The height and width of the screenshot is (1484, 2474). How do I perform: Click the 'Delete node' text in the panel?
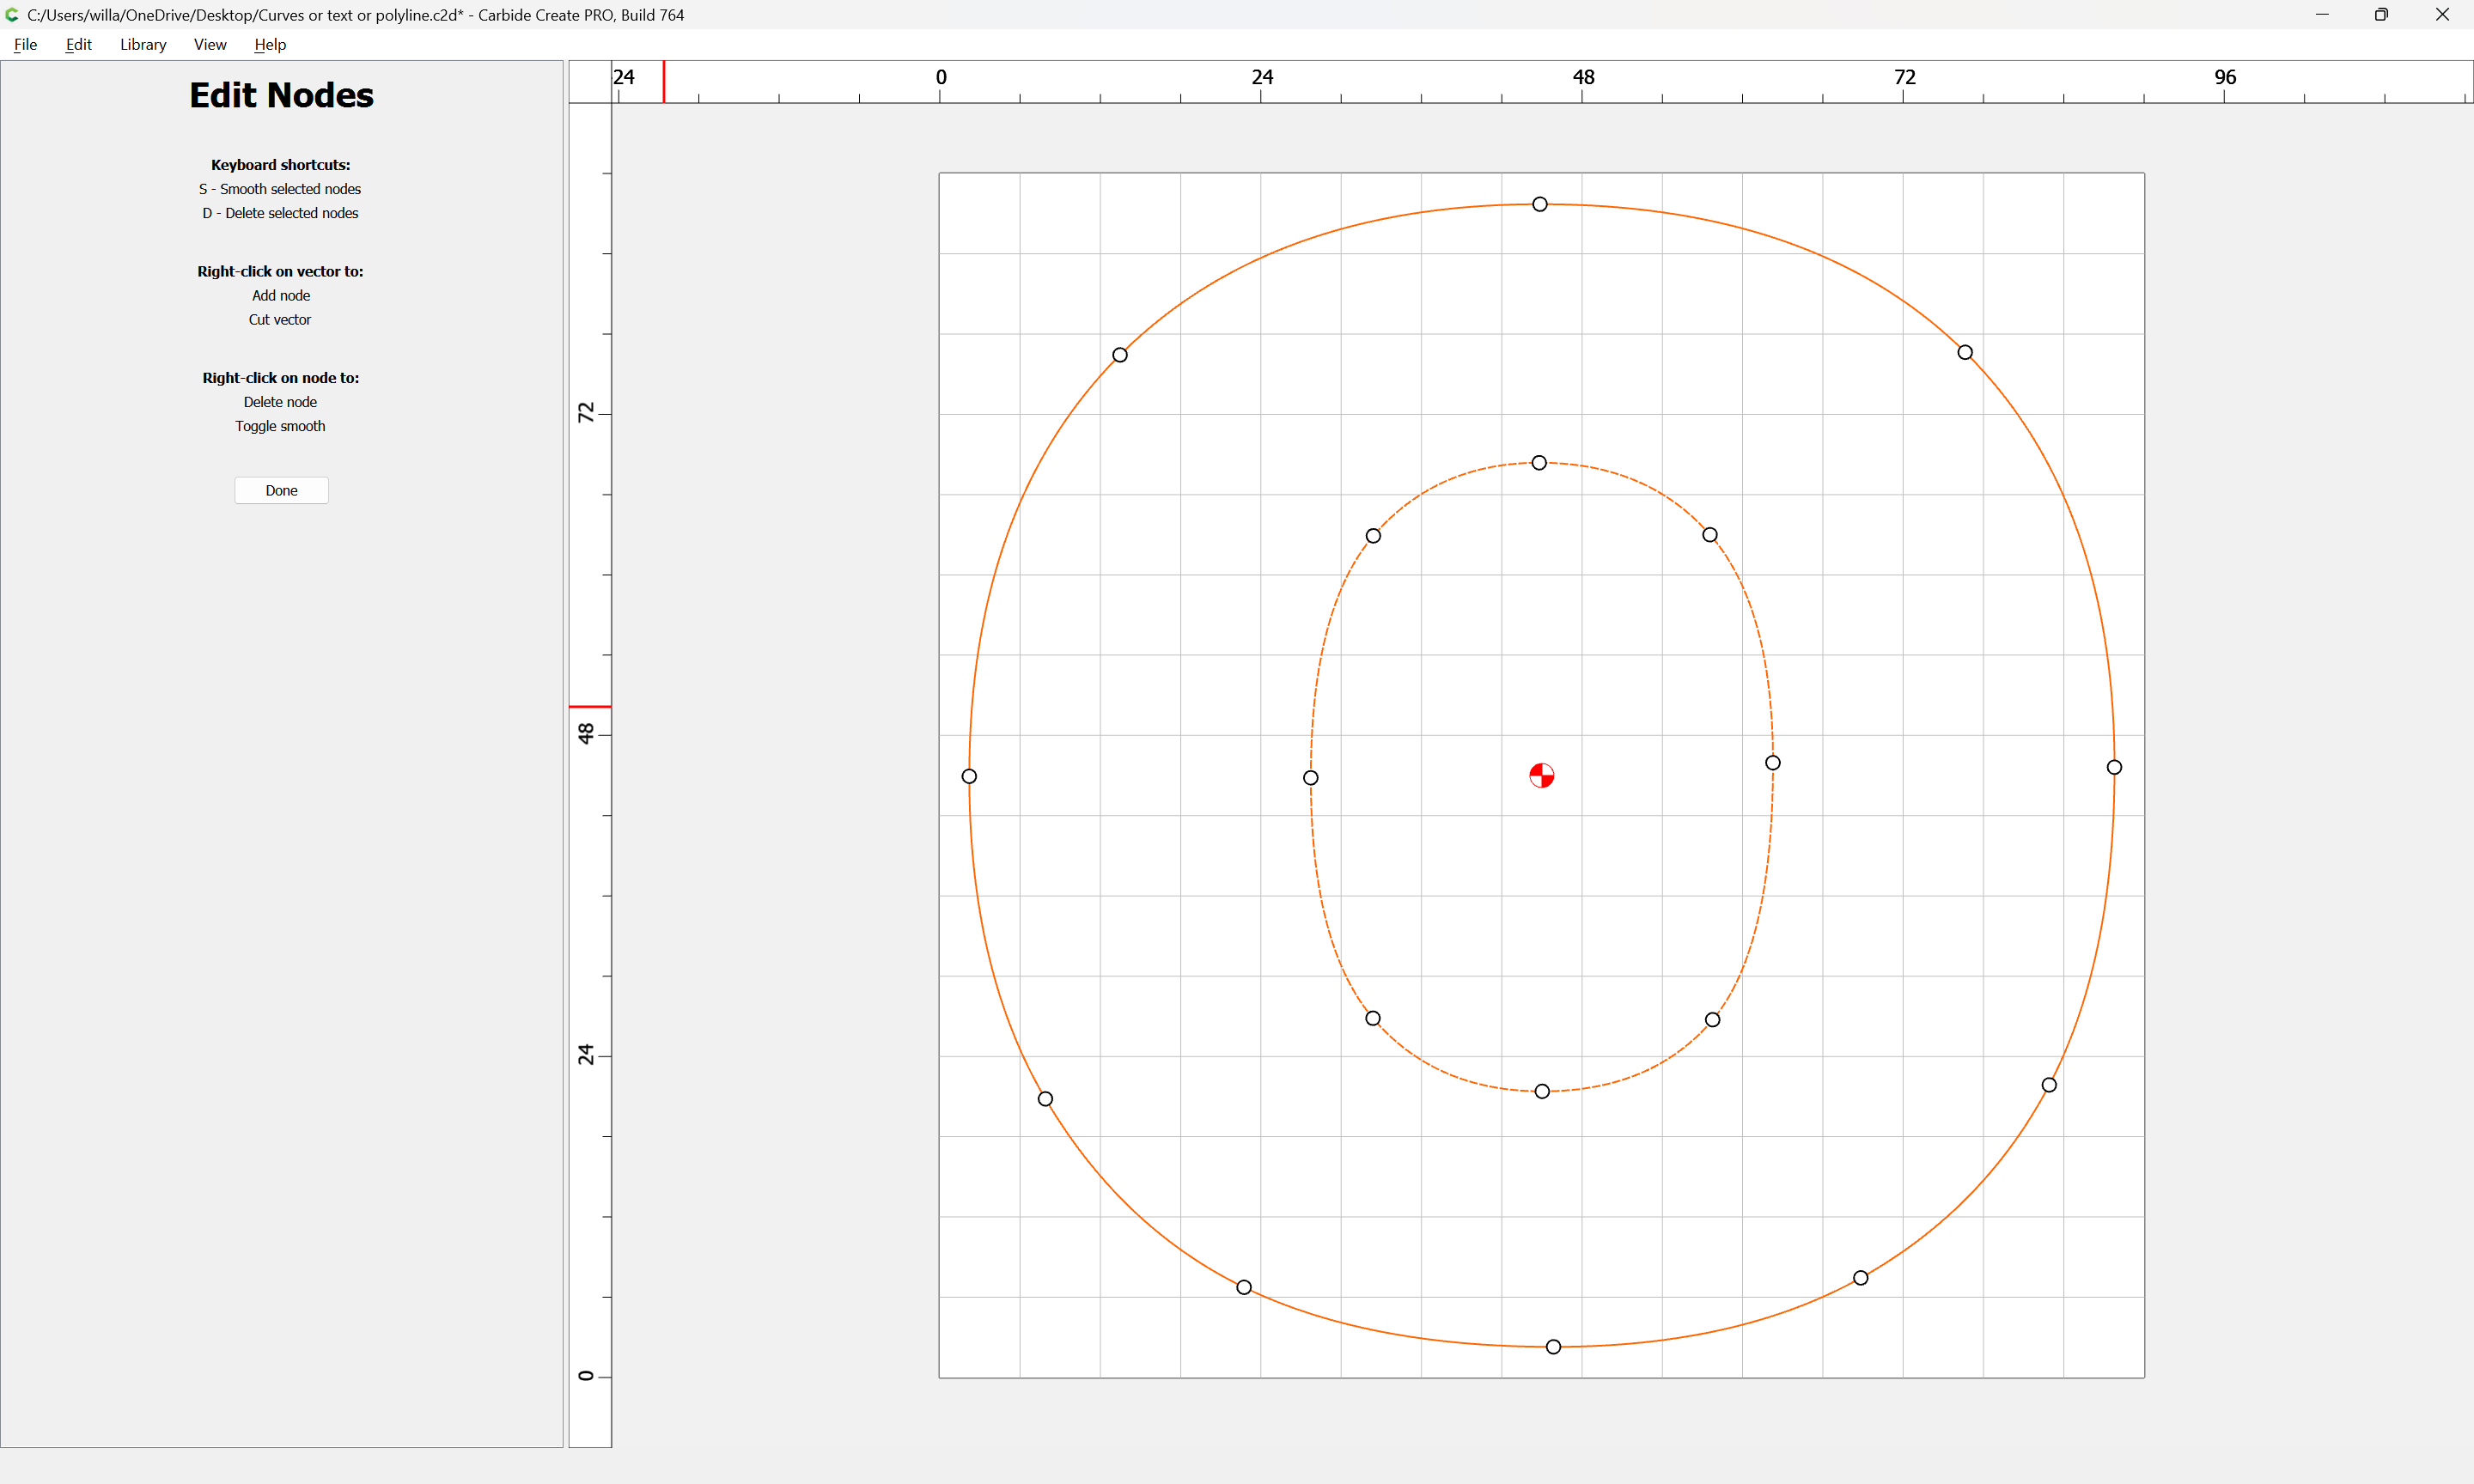coord(280,402)
